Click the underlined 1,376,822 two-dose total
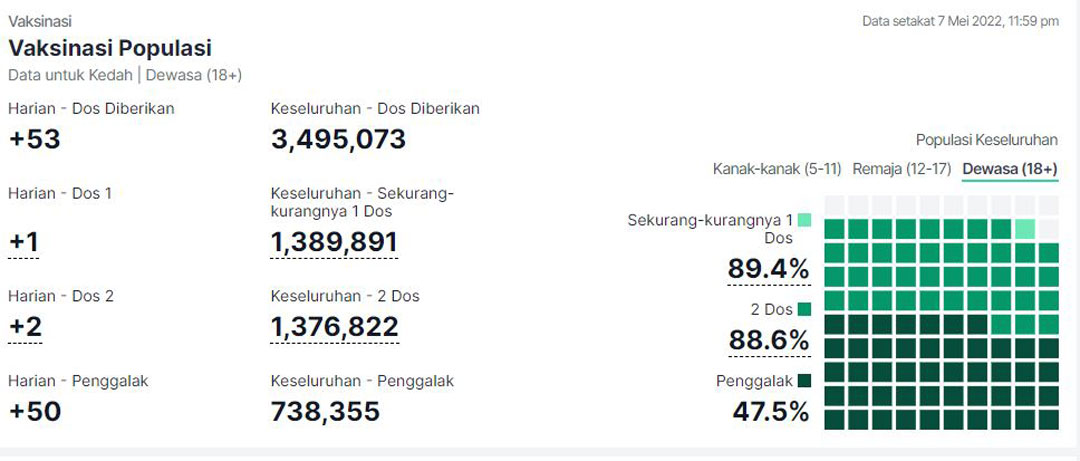The width and height of the screenshot is (1080, 461). coord(334,327)
